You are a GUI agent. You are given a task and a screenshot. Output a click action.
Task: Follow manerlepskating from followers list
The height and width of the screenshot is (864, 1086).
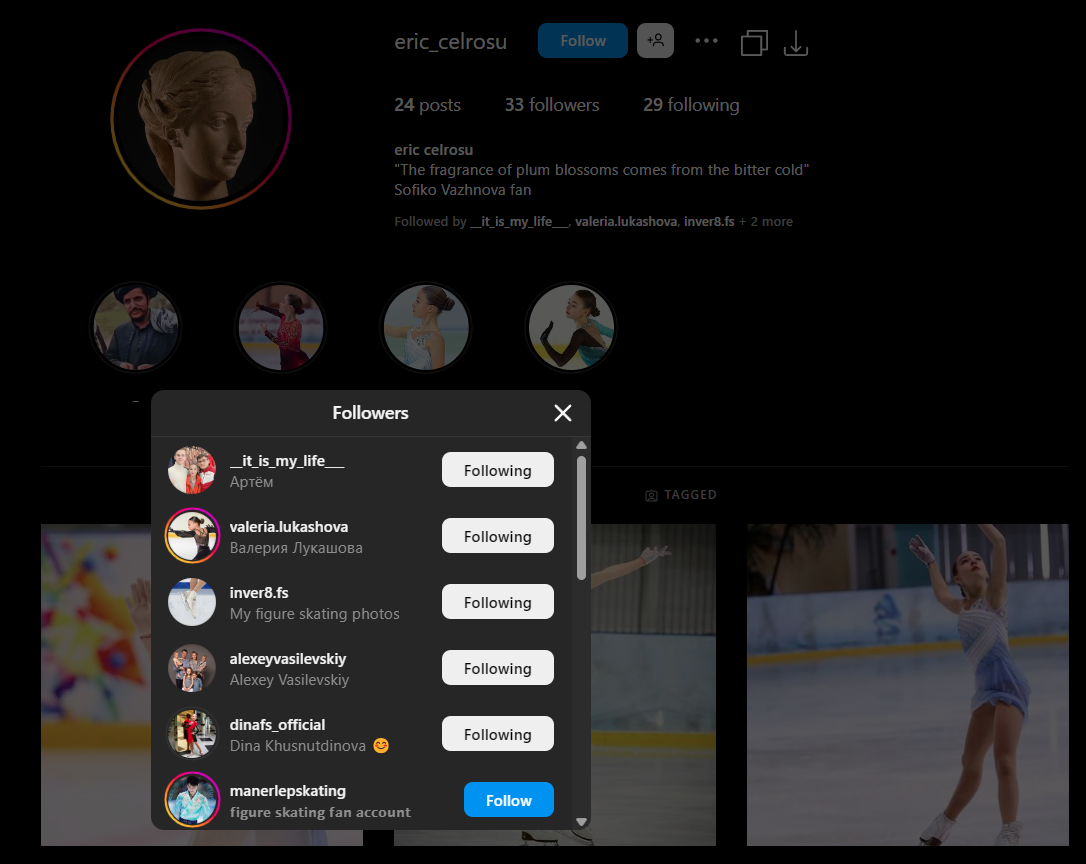tap(508, 800)
